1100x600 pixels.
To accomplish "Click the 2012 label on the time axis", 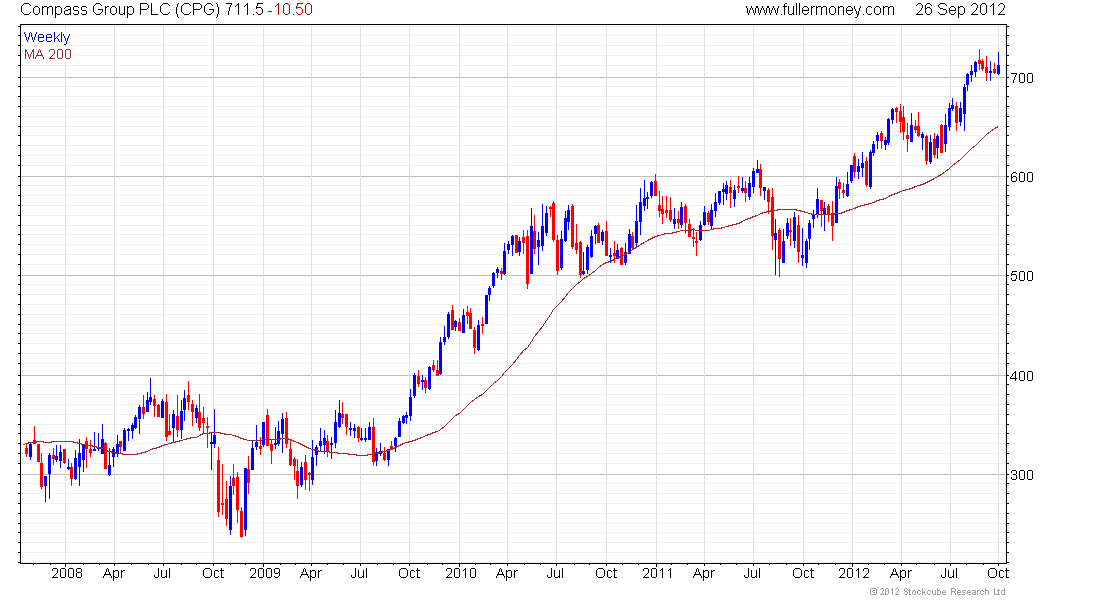I will pos(854,573).
